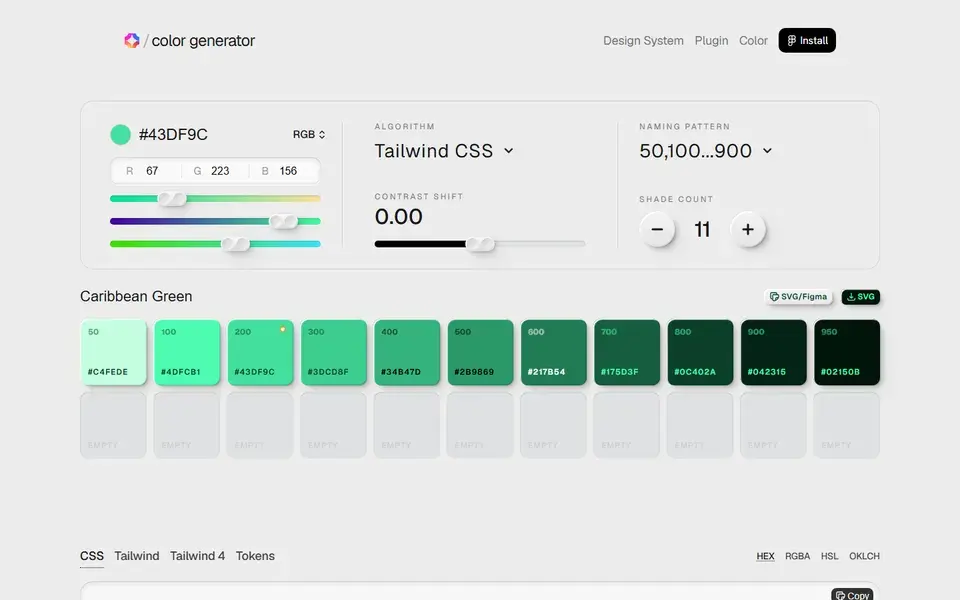Click the black Install button
This screenshot has height=600, width=960.
pyautogui.click(x=807, y=40)
